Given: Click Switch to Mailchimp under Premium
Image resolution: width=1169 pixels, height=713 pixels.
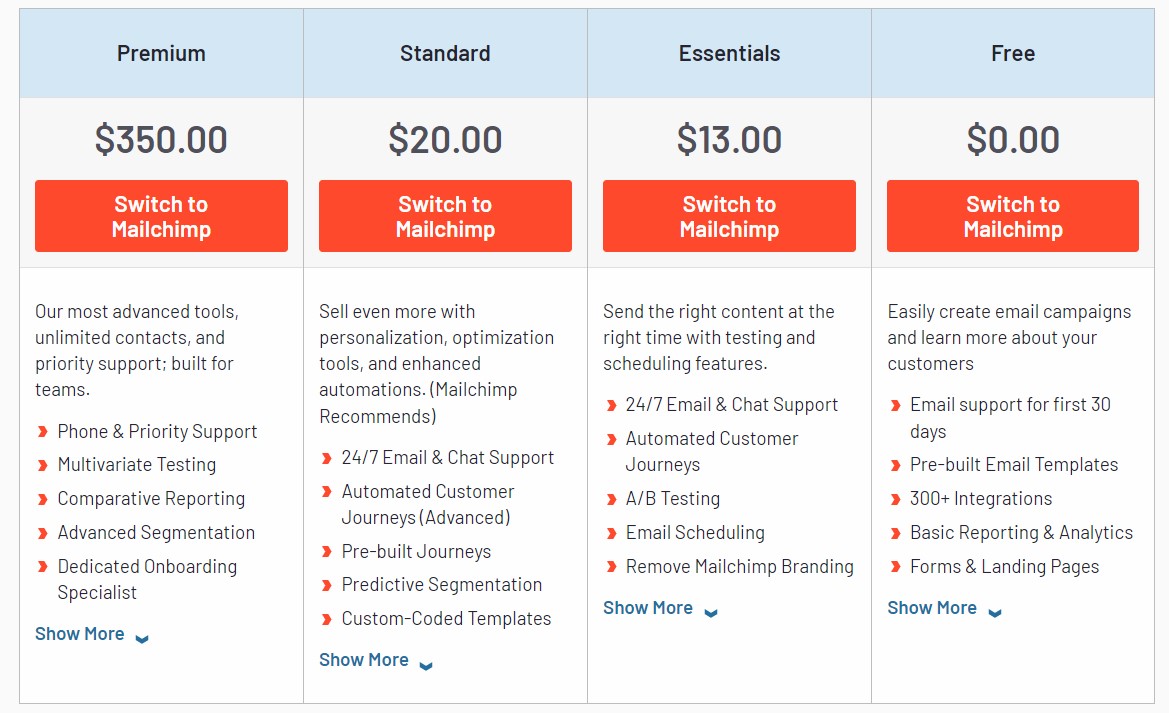Looking at the screenshot, I should [x=160, y=216].
